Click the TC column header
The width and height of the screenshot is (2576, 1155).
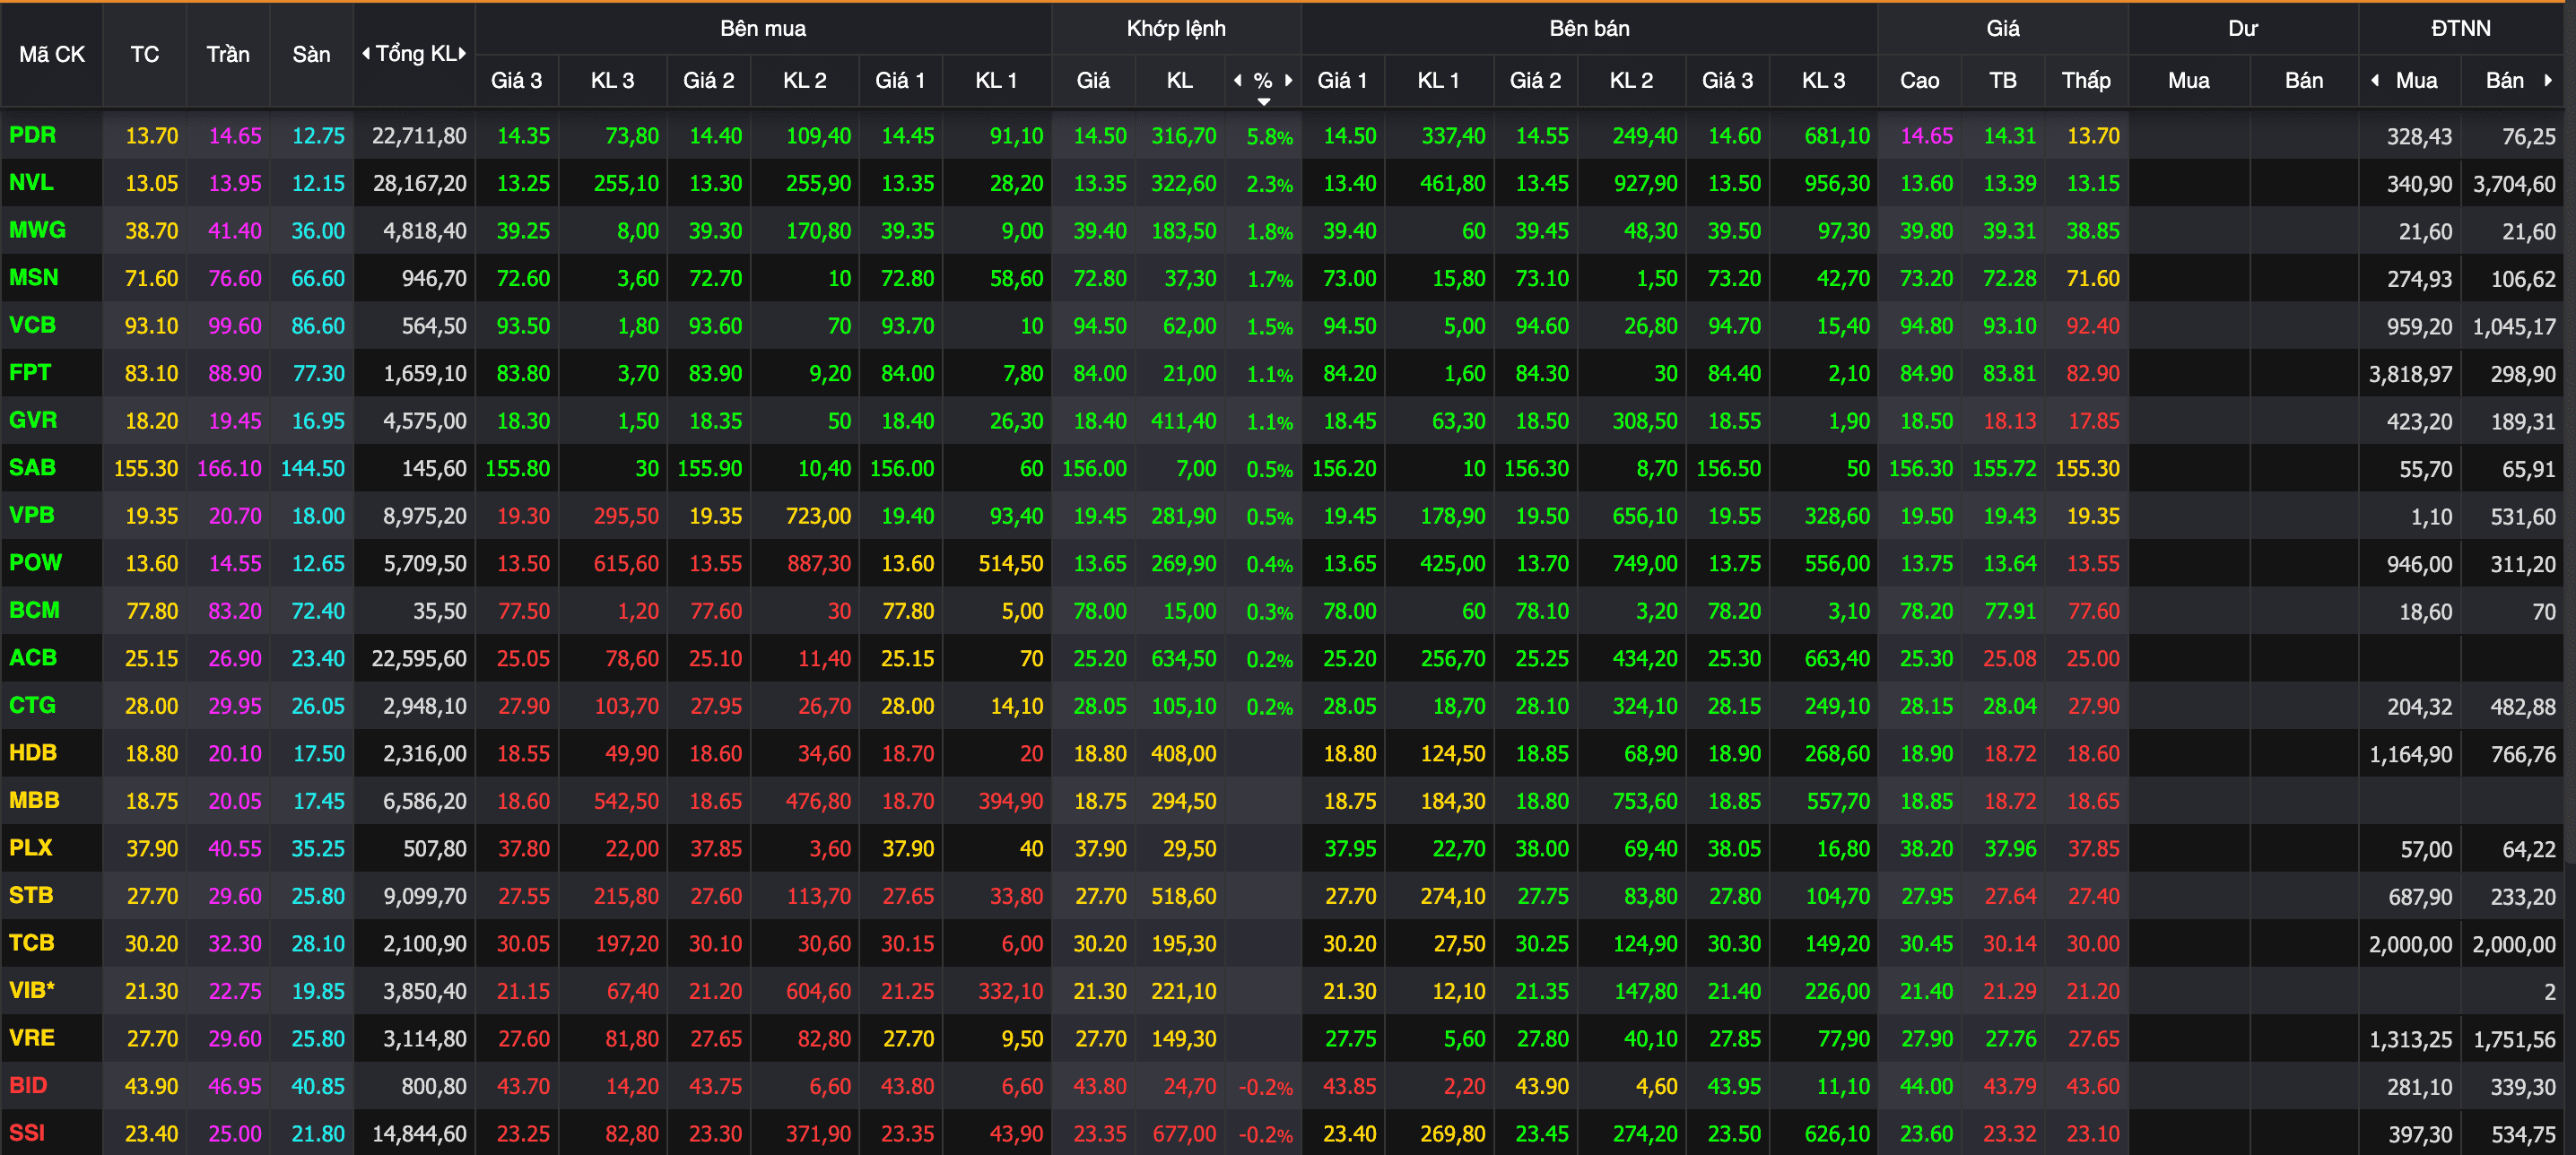[x=145, y=54]
